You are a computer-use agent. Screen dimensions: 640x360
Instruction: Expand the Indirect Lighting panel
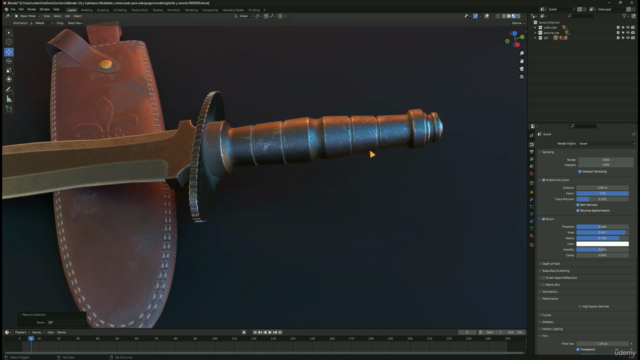(552, 329)
